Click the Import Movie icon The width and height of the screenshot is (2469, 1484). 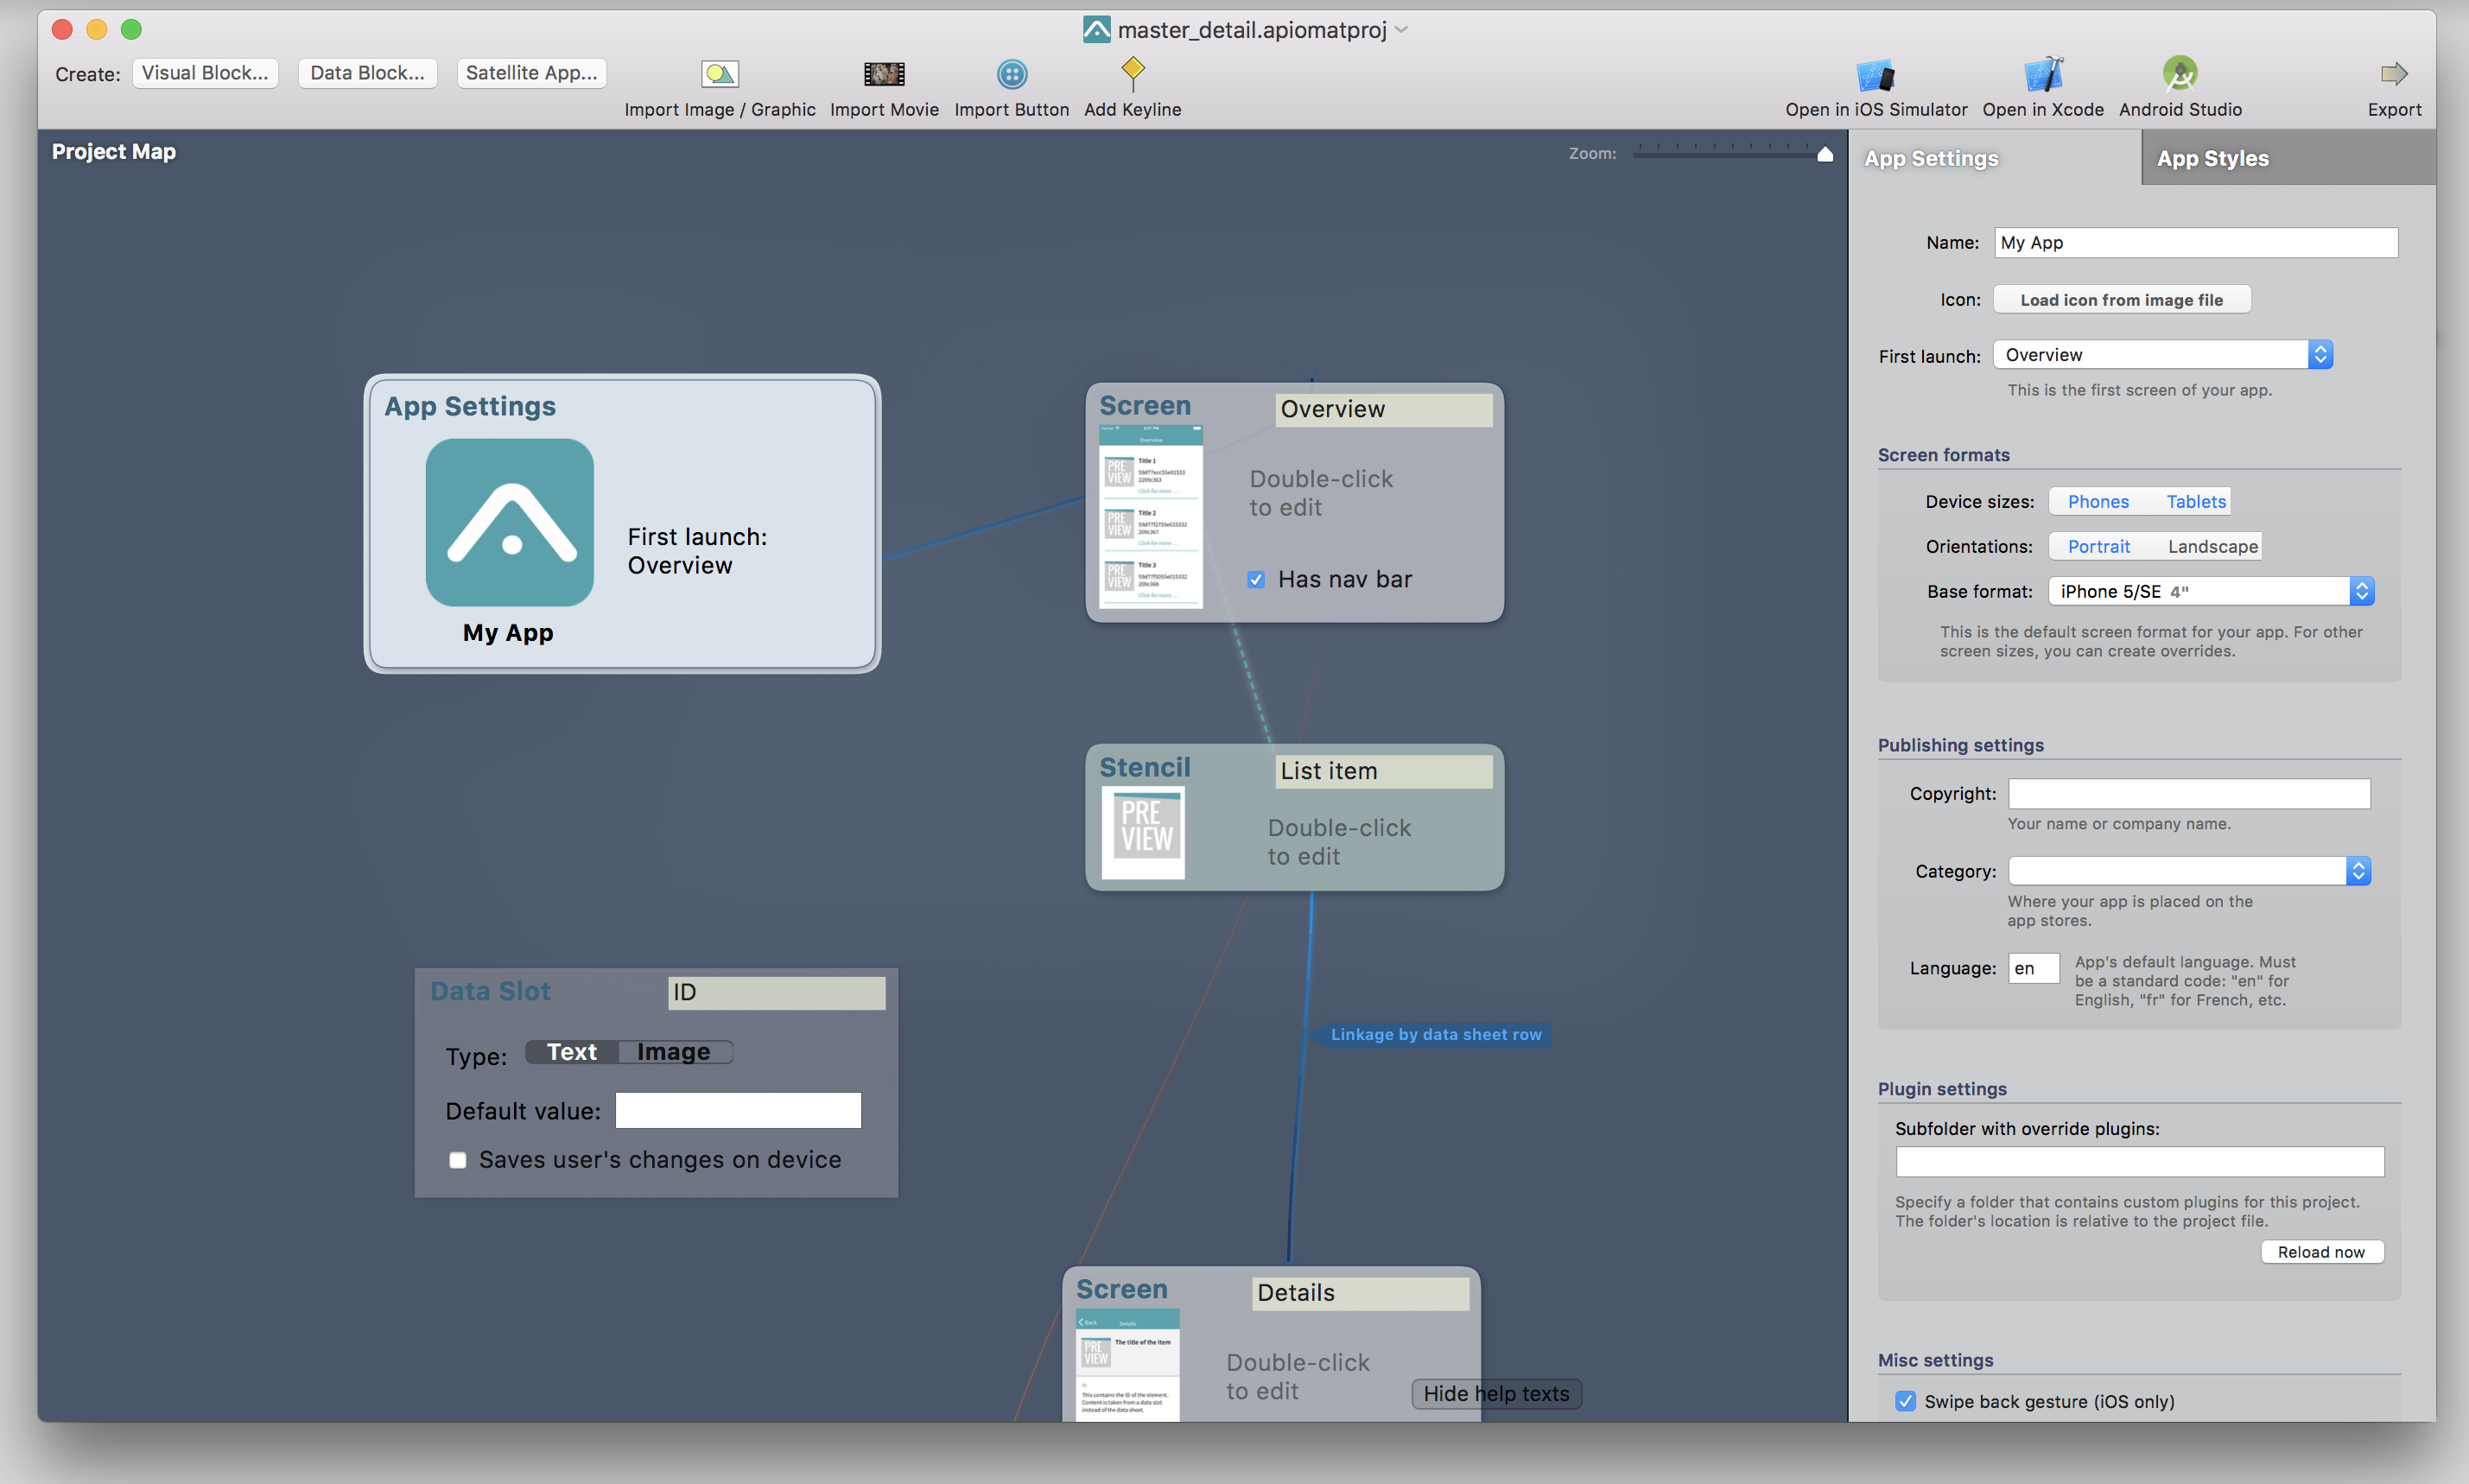pyautogui.click(x=884, y=74)
